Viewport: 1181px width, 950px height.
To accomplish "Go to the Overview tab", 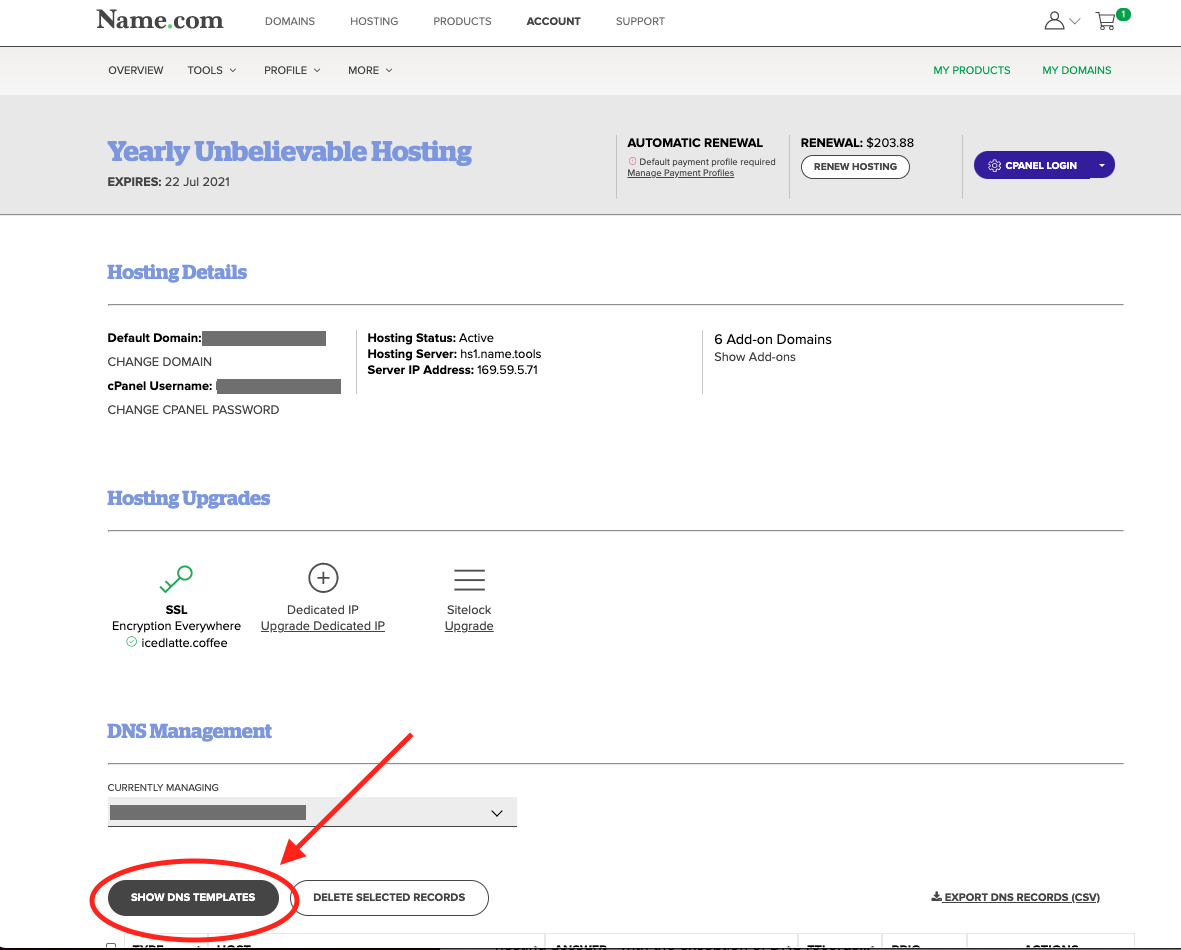I will [x=136, y=70].
